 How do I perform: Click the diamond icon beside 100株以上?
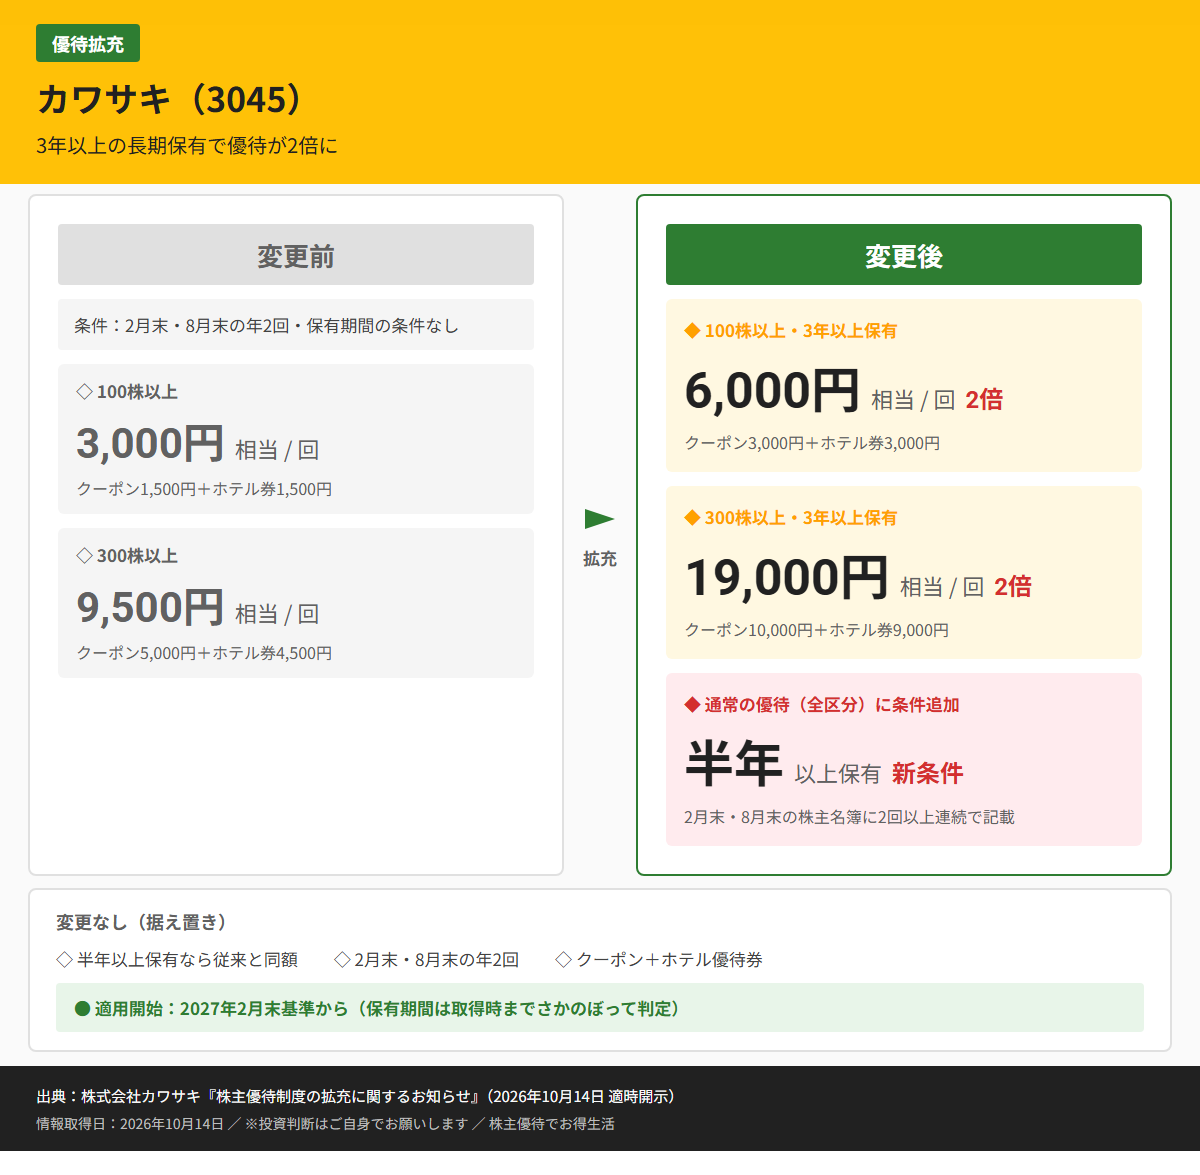(84, 392)
